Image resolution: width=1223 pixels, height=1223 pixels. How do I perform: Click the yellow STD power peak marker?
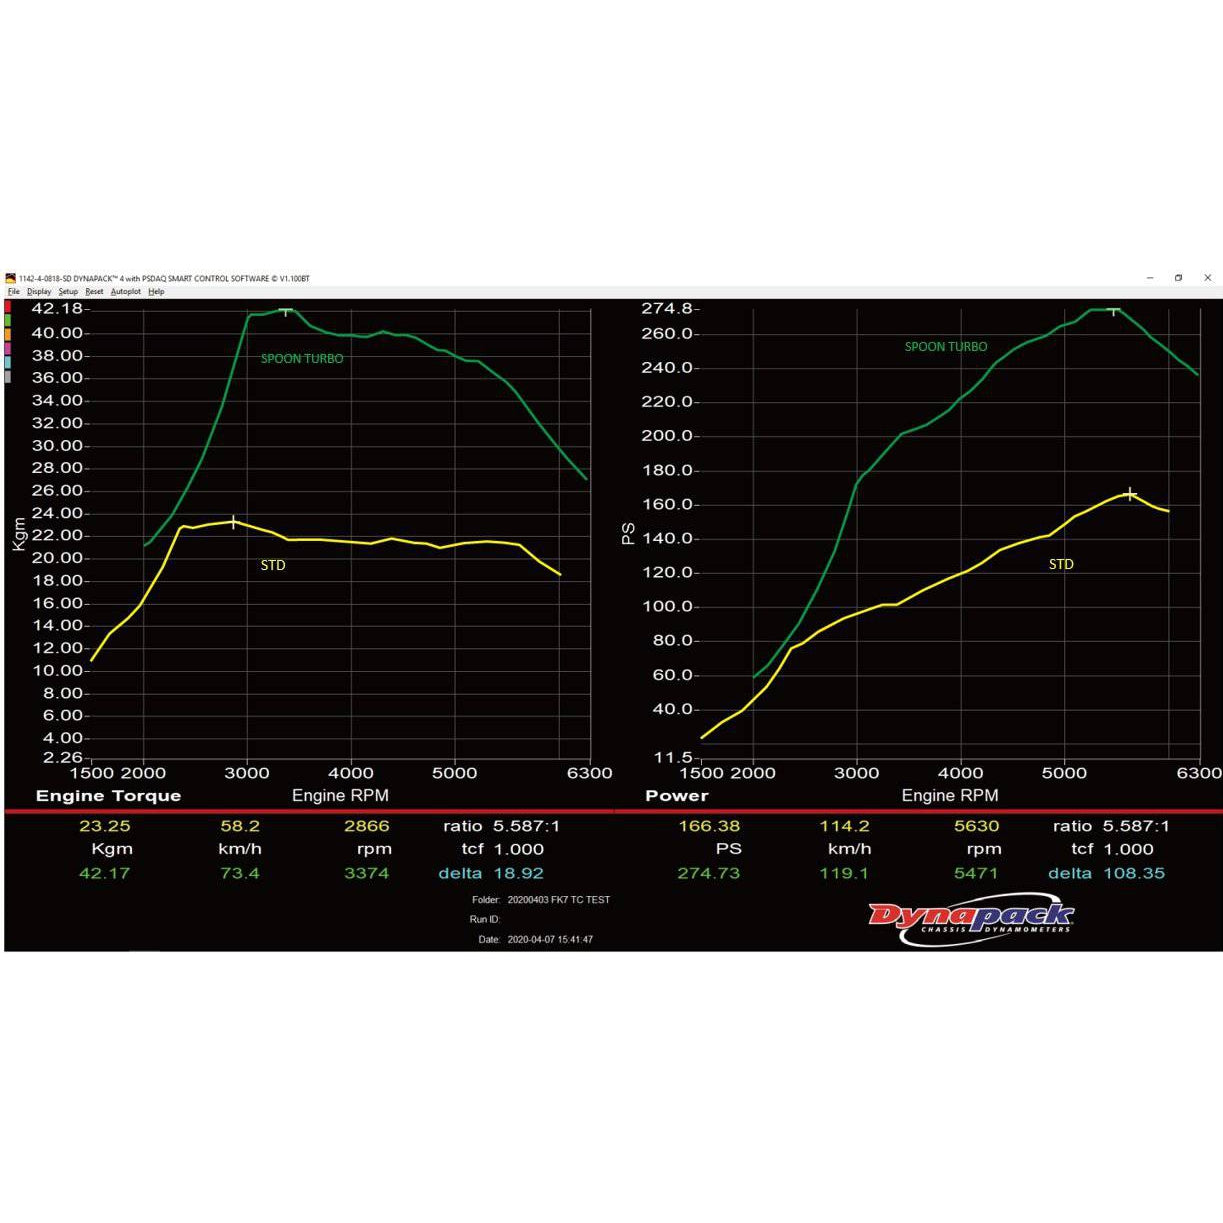(1130, 494)
